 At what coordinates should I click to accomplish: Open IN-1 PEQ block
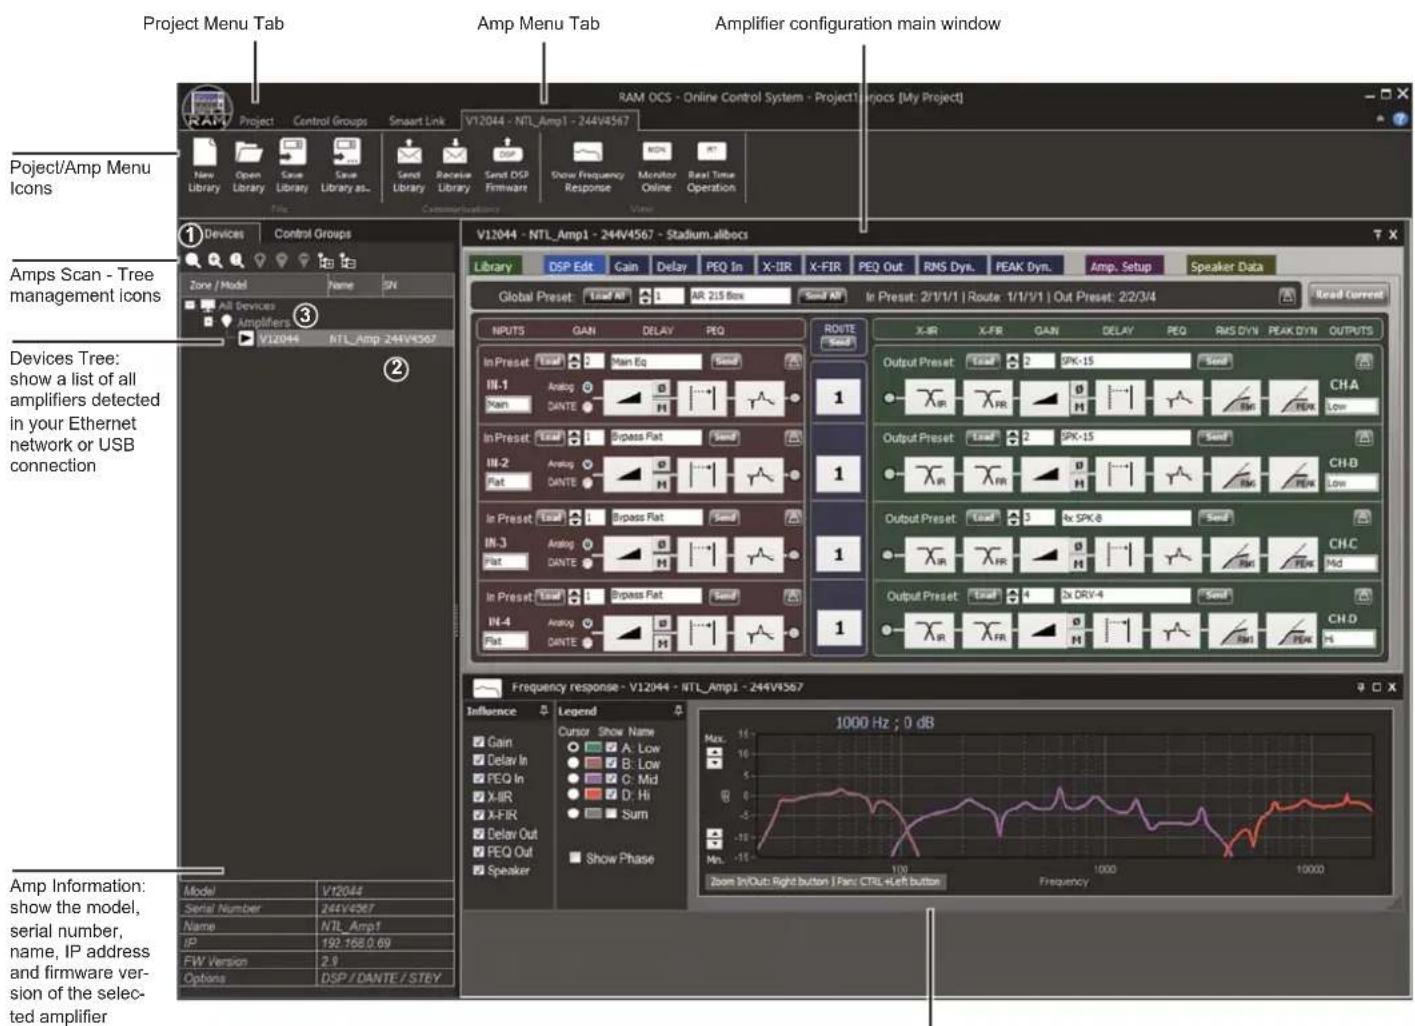[760, 398]
